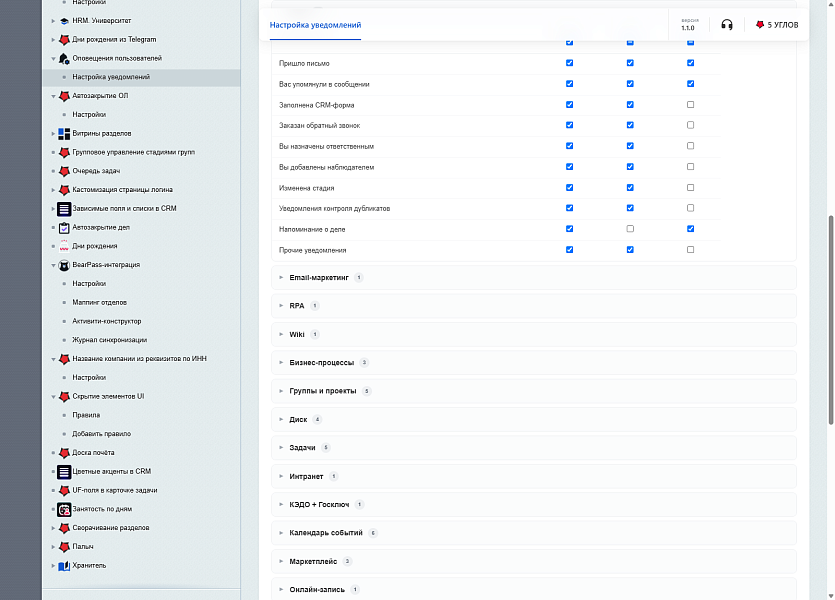The width and height of the screenshot is (835, 600).
Task: Click the Оповещения пользователей bell icon
Action: (x=64, y=59)
